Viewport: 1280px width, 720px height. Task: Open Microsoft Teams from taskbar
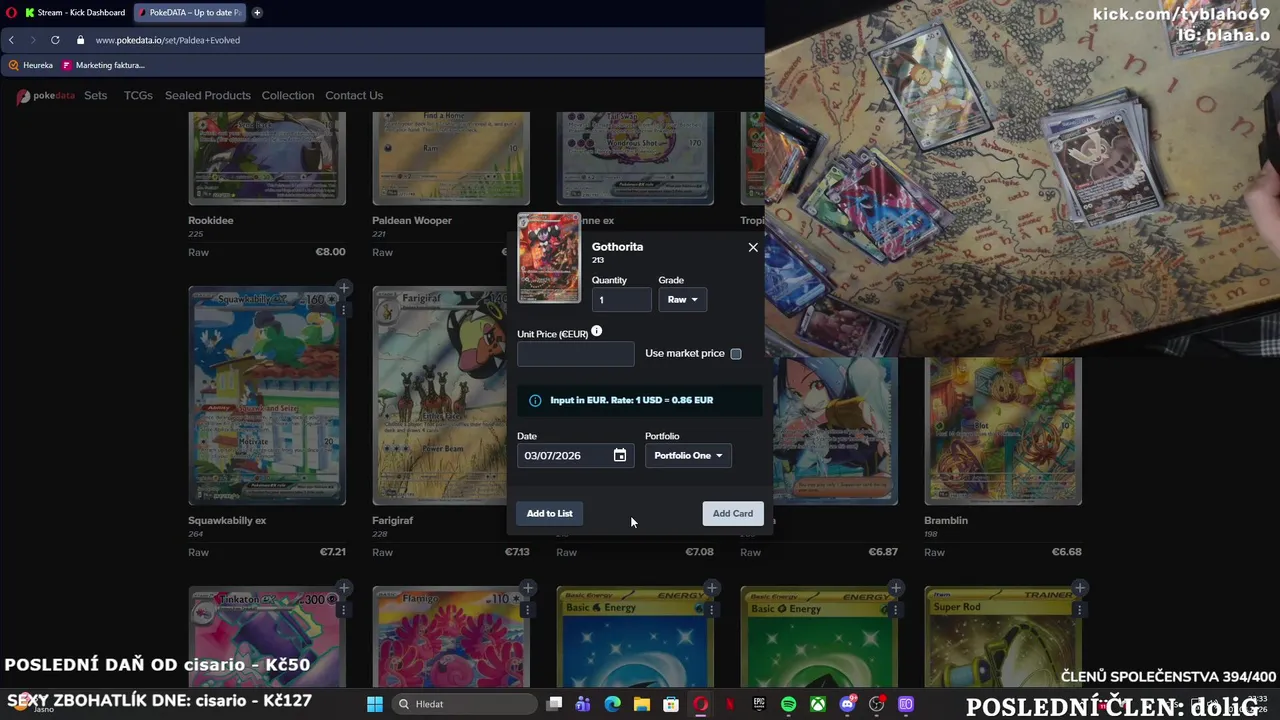[x=583, y=704]
